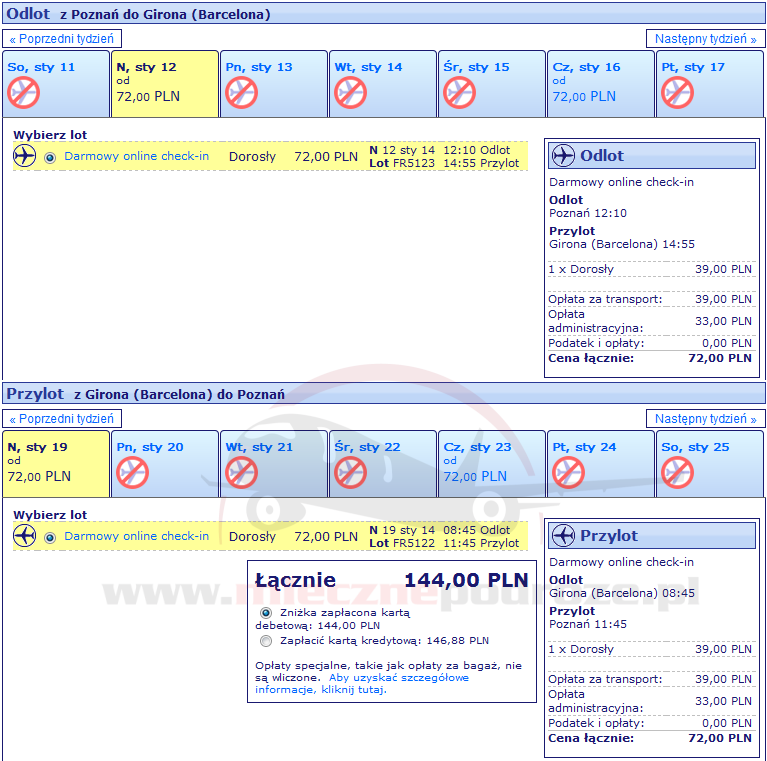Viewport: 767px width, 761px height.
Task: Click no-flight icon under So, sty 25
Action: click(x=677, y=473)
